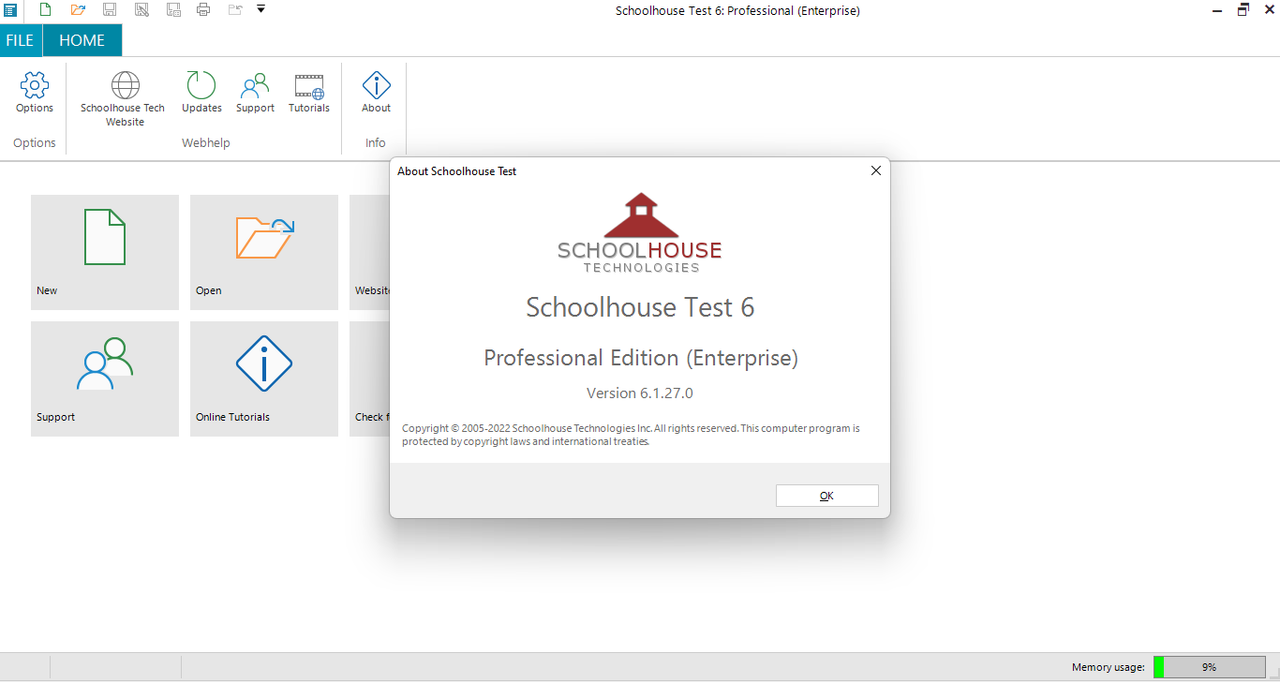Click 'Professional Edition (Enterprise)' text in dialog
Image resolution: width=1280 pixels, height=682 pixels.
[x=640, y=358]
